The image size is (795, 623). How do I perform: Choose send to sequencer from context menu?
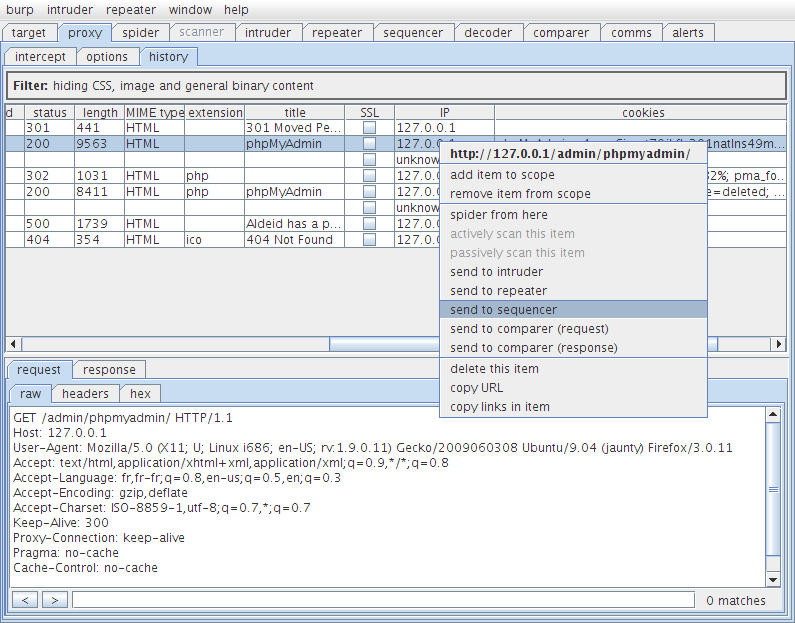[503, 310]
